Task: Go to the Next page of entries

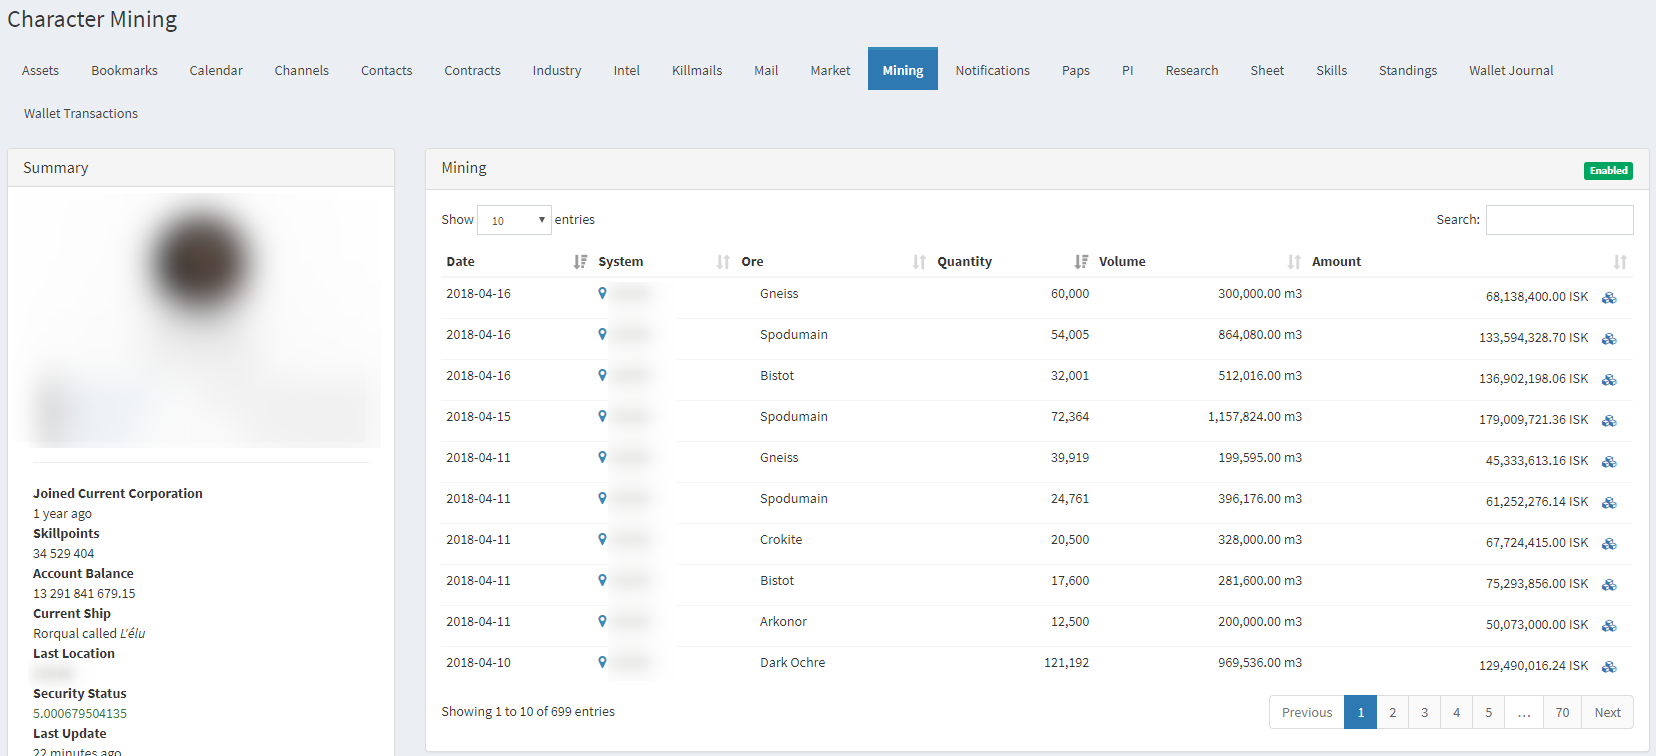Action: pos(1607,712)
